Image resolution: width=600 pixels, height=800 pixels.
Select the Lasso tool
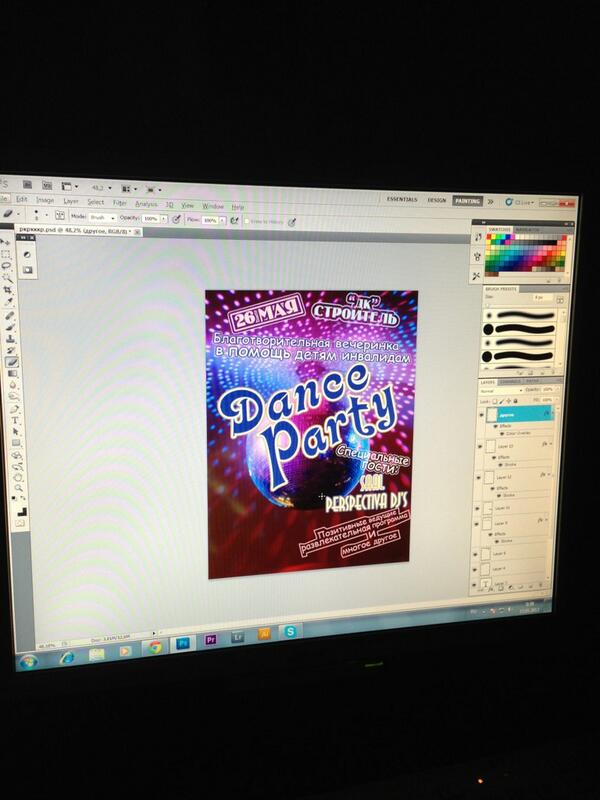[7, 266]
